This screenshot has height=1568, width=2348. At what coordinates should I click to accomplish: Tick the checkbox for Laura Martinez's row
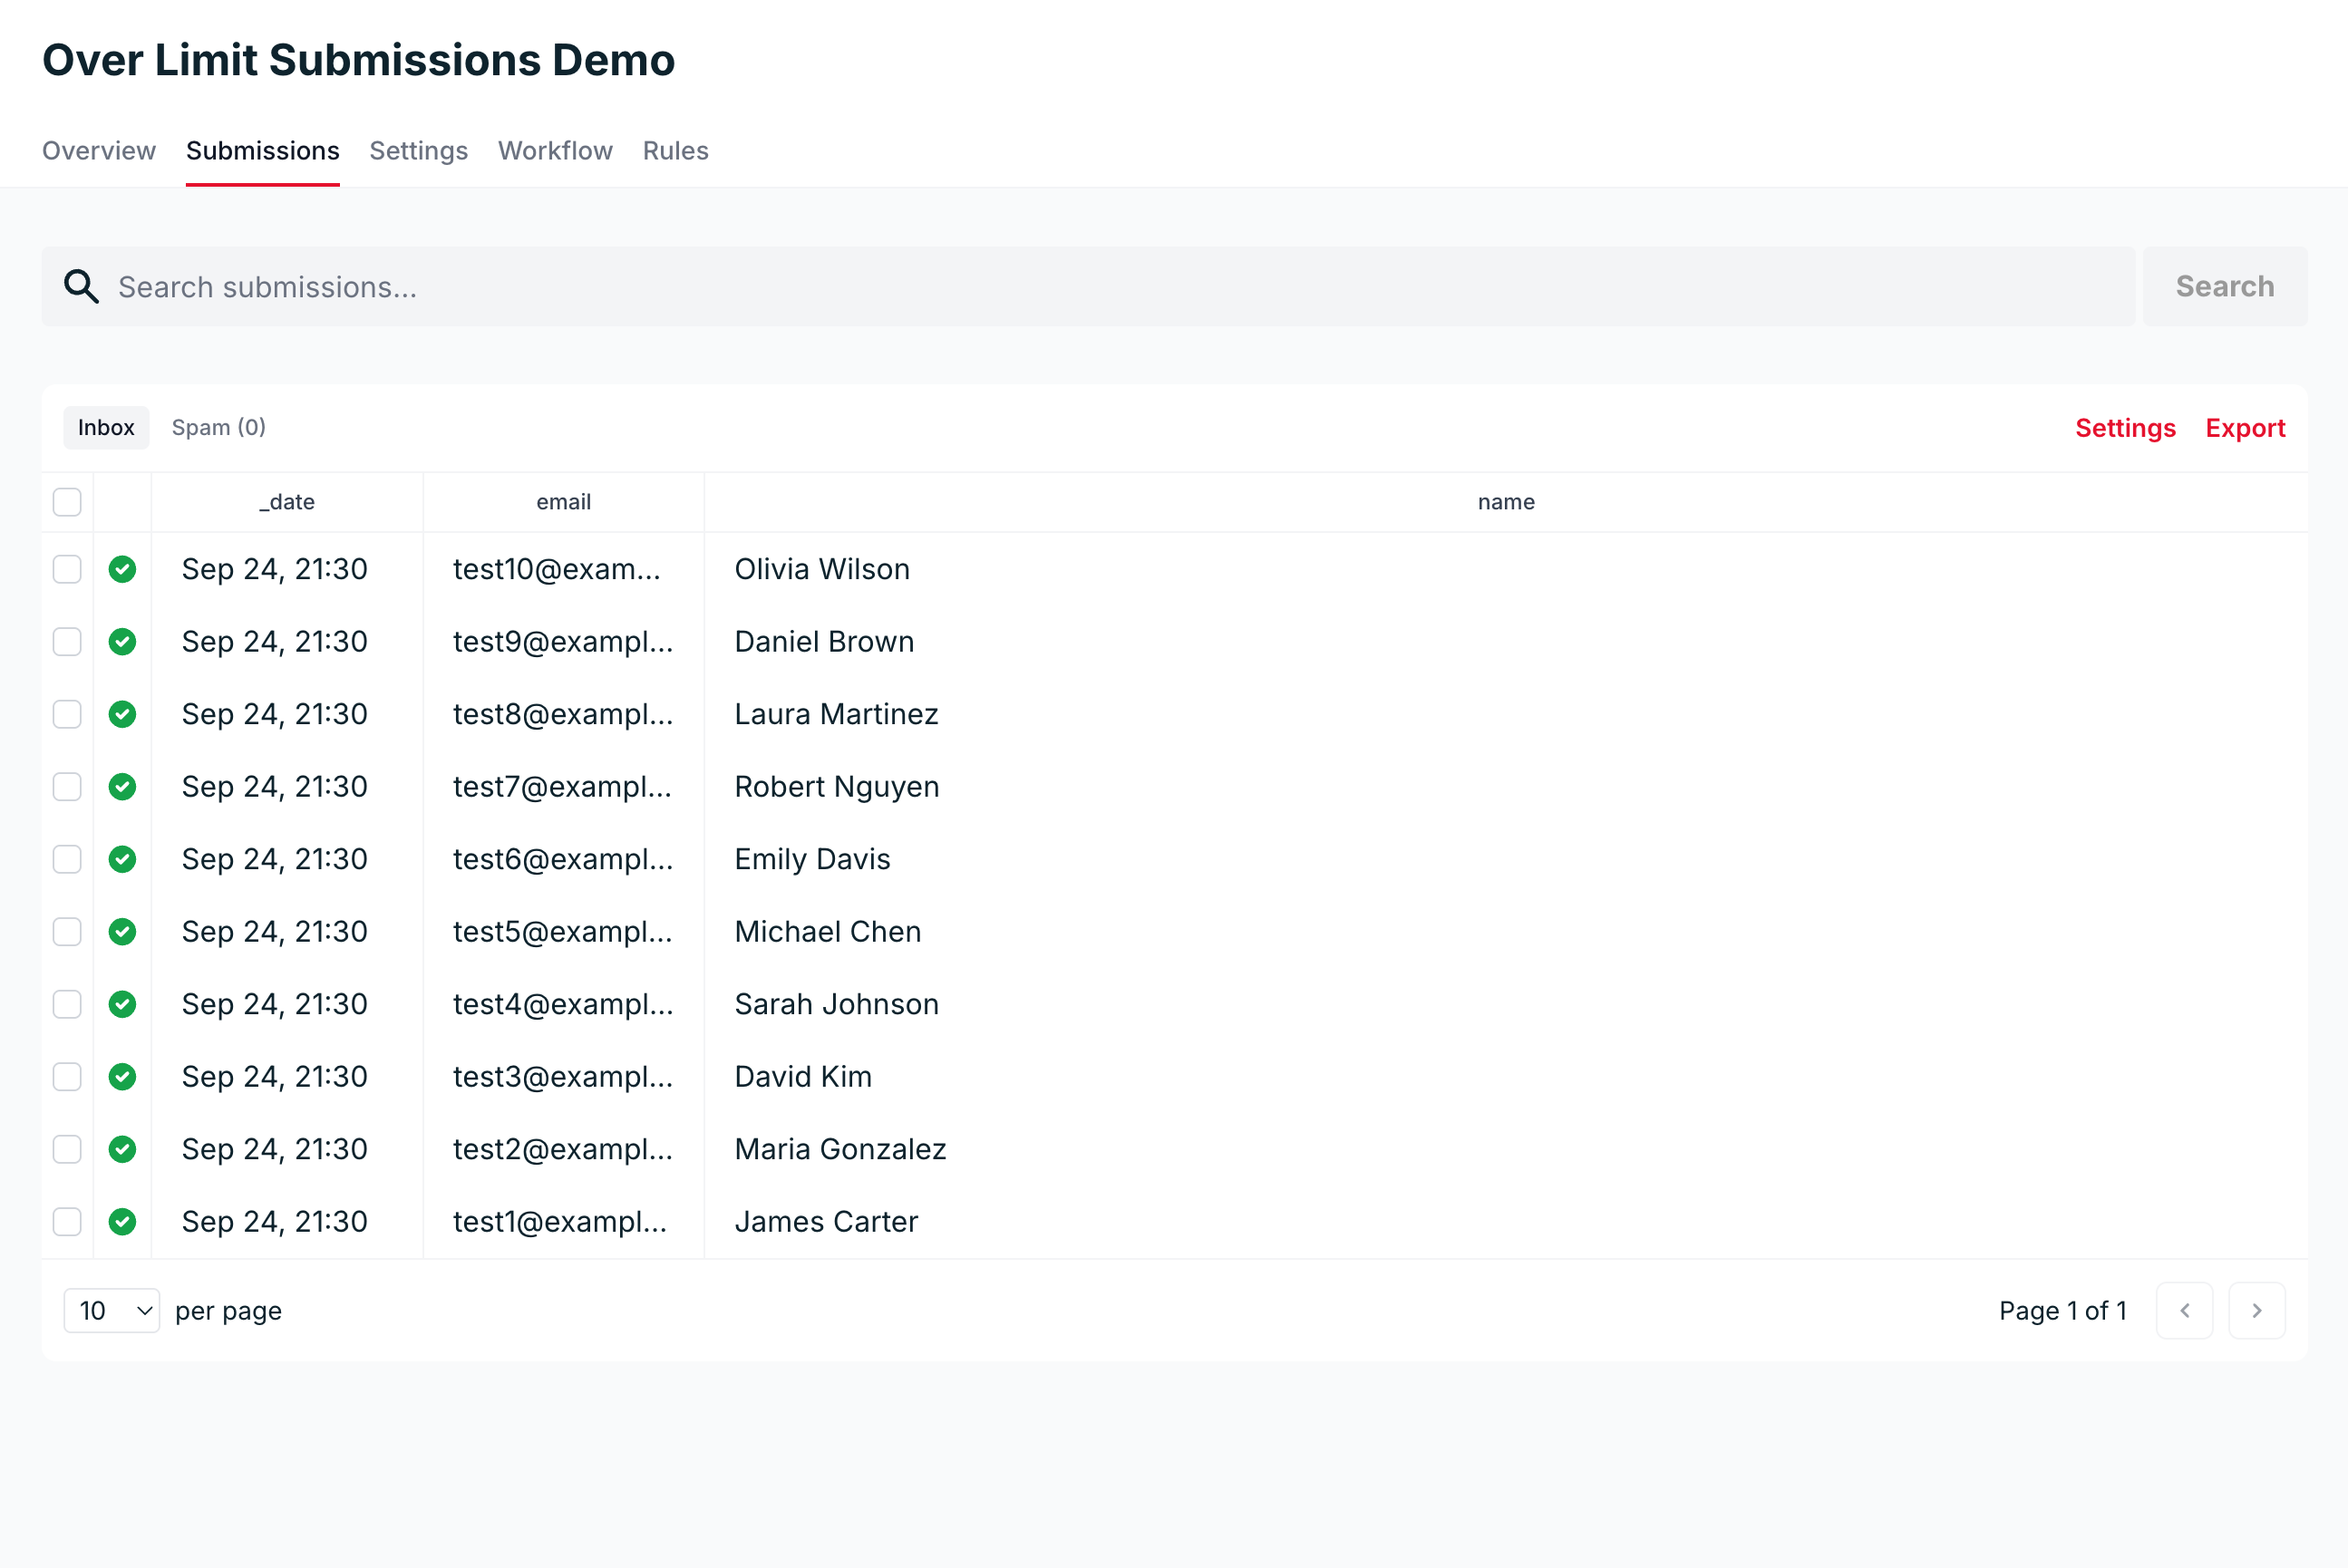coord(67,714)
